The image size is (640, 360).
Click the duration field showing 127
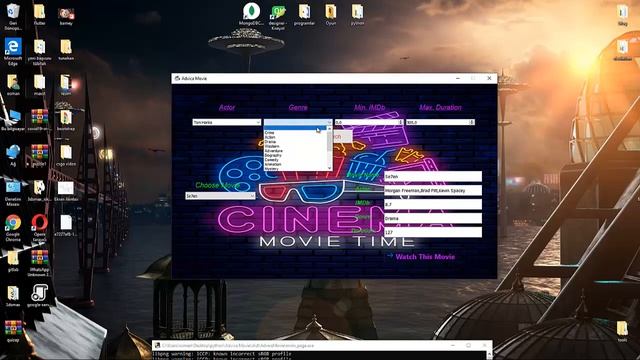point(433,232)
